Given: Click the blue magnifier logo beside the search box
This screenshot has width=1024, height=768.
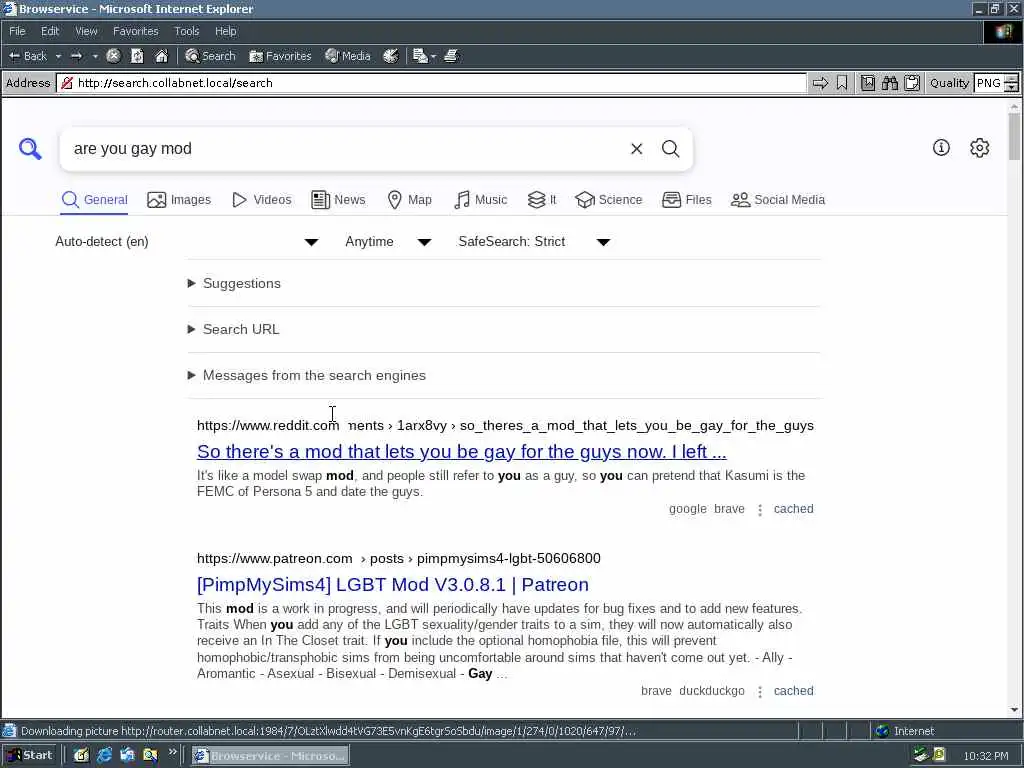Looking at the screenshot, I should click(30, 149).
